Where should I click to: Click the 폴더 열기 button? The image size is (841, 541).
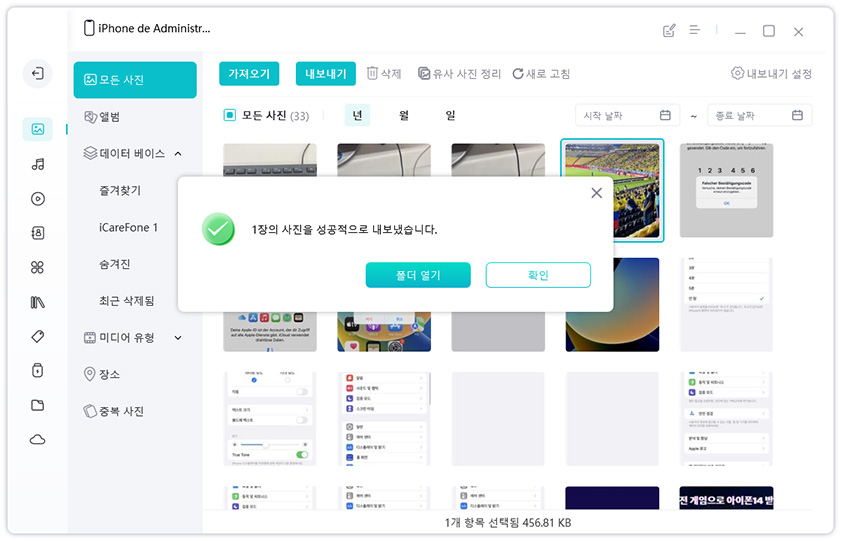[417, 275]
